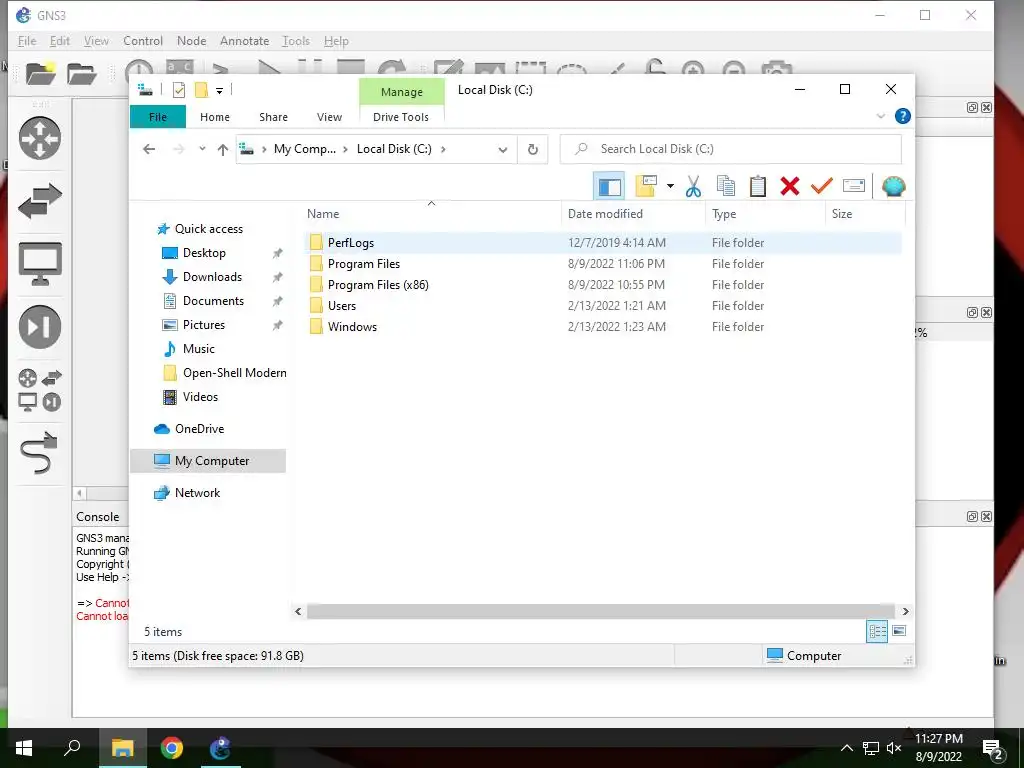Viewport: 1024px width, 768px height.
Task: Open the Home ribbon tab
Action: (215, 117)
